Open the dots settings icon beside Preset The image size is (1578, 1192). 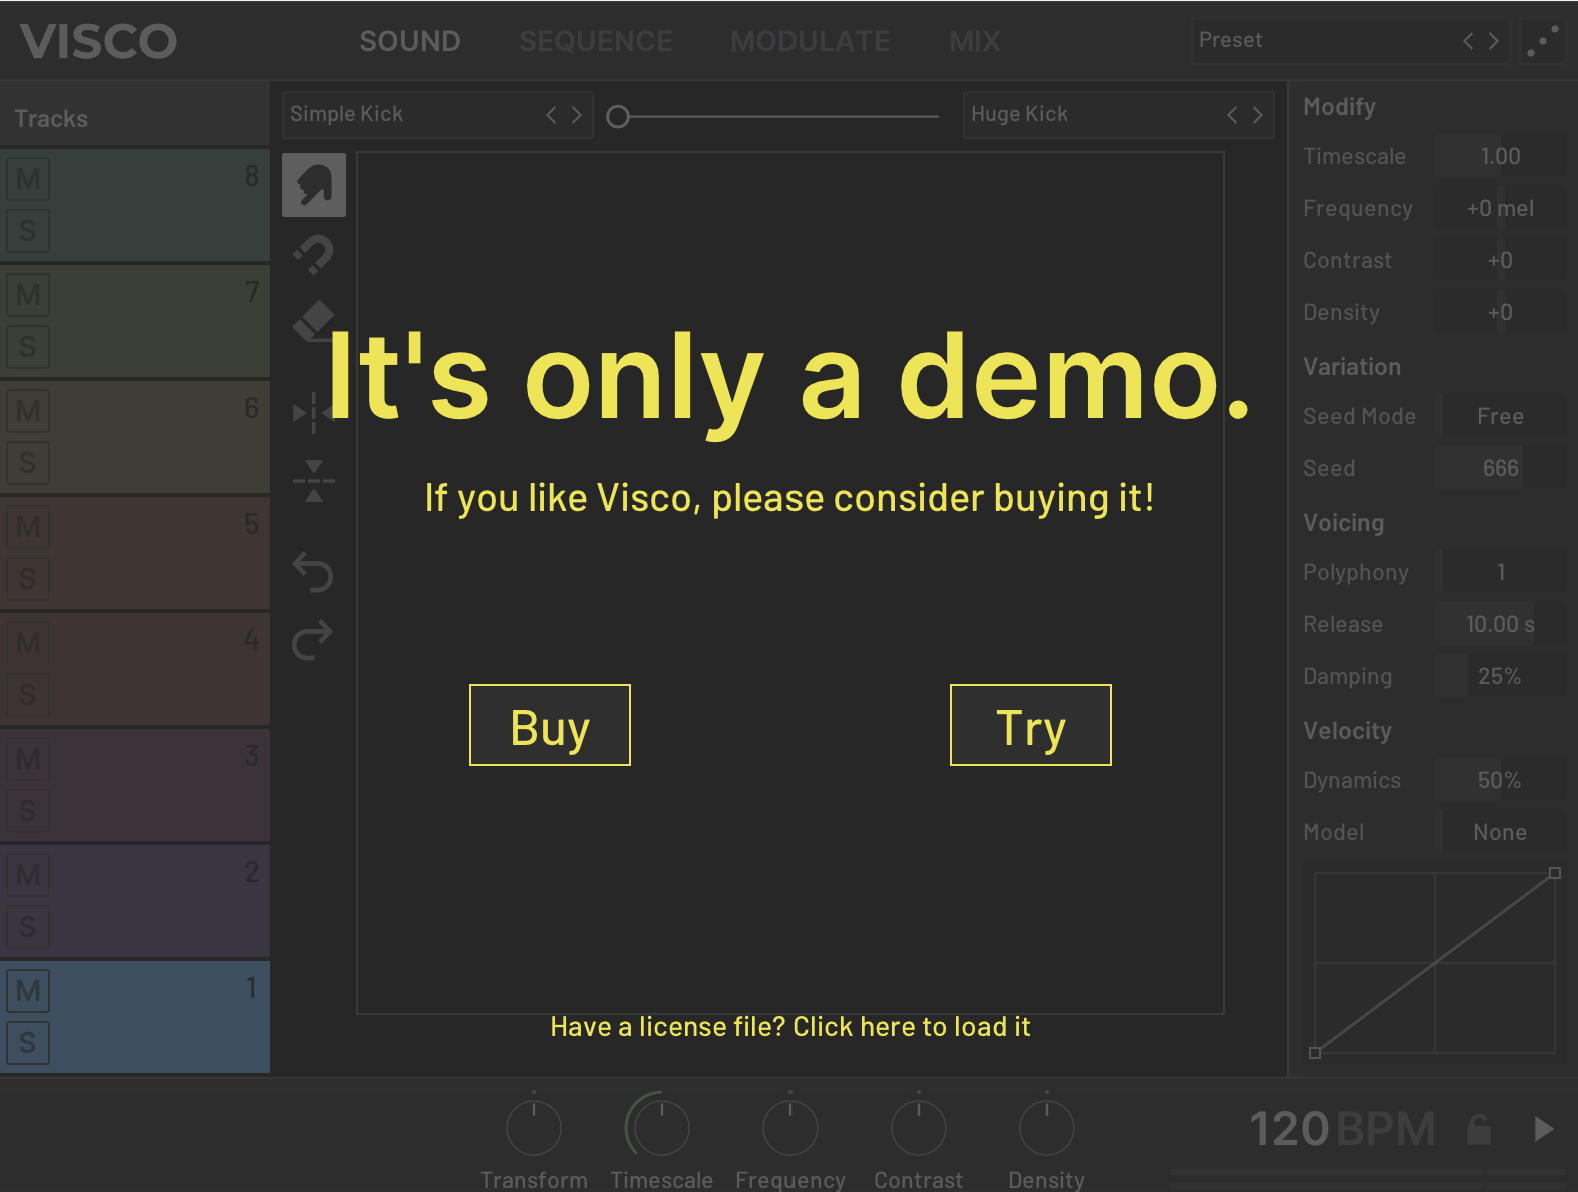(1543, 41)
